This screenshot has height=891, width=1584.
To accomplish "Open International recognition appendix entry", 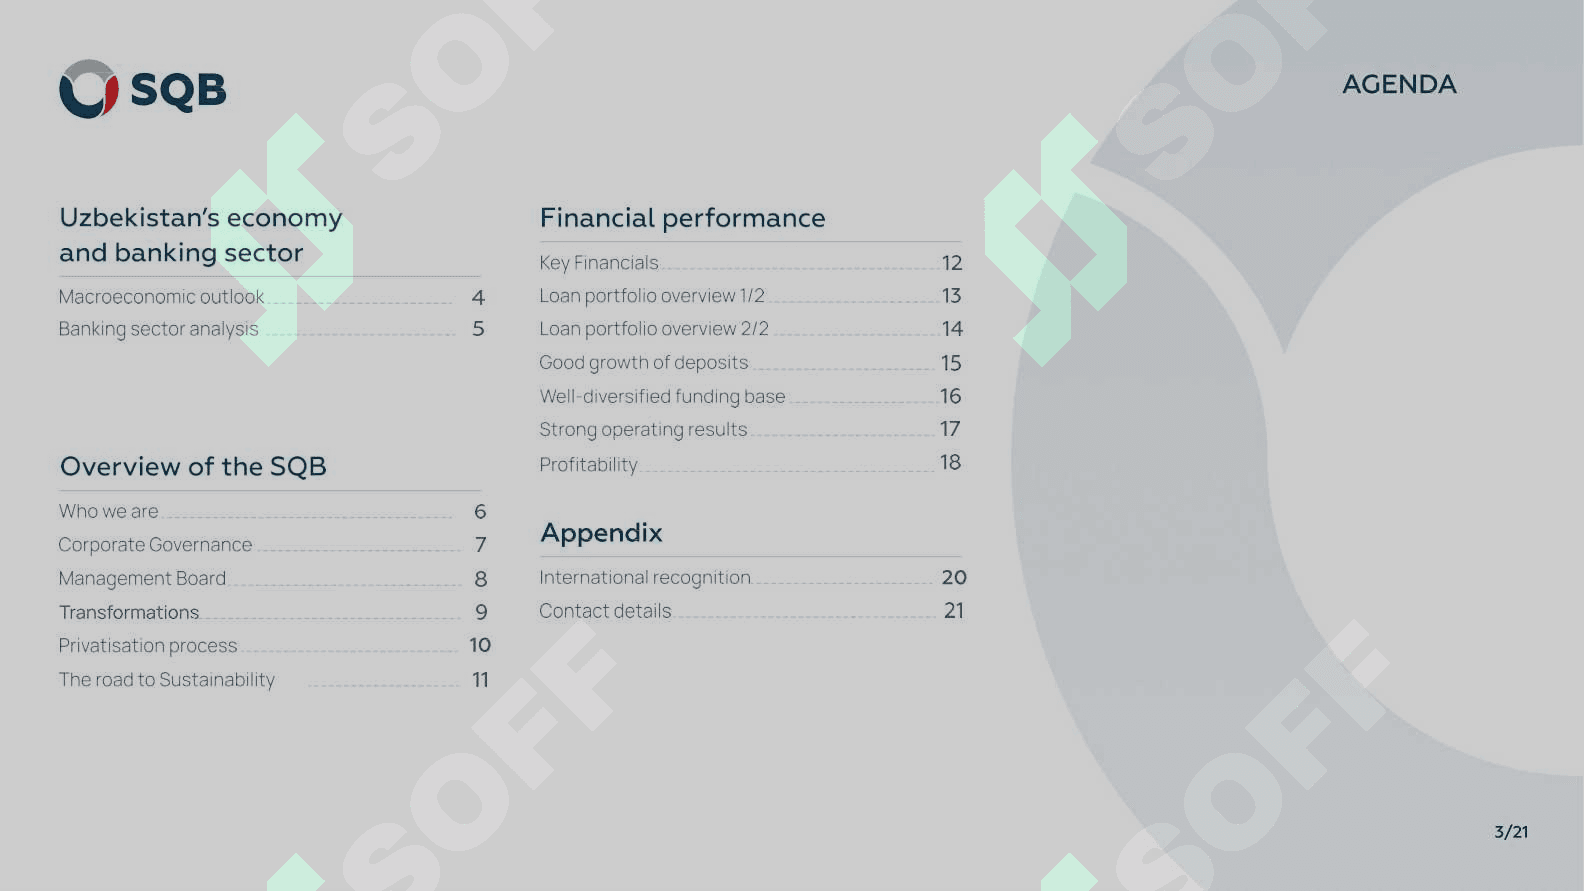I will pyautogui.click(x=644, y=577).
